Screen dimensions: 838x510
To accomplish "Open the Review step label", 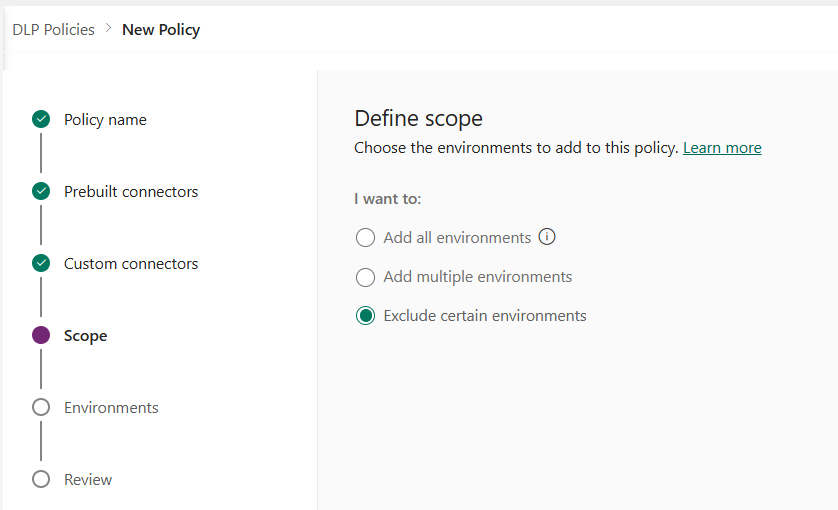I will click(x=88, y=480).
